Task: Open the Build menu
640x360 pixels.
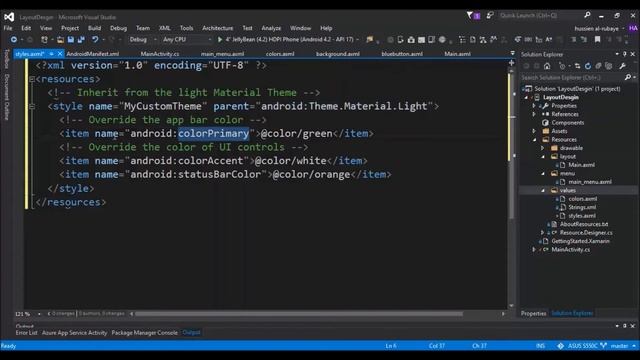Action: 94,28
